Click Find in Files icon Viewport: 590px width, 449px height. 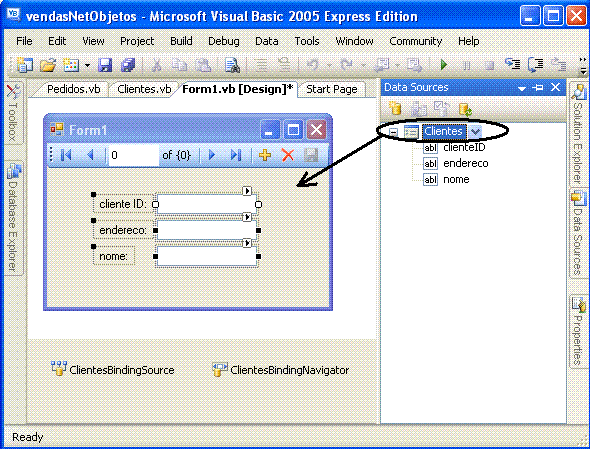[x=232, y=65]
